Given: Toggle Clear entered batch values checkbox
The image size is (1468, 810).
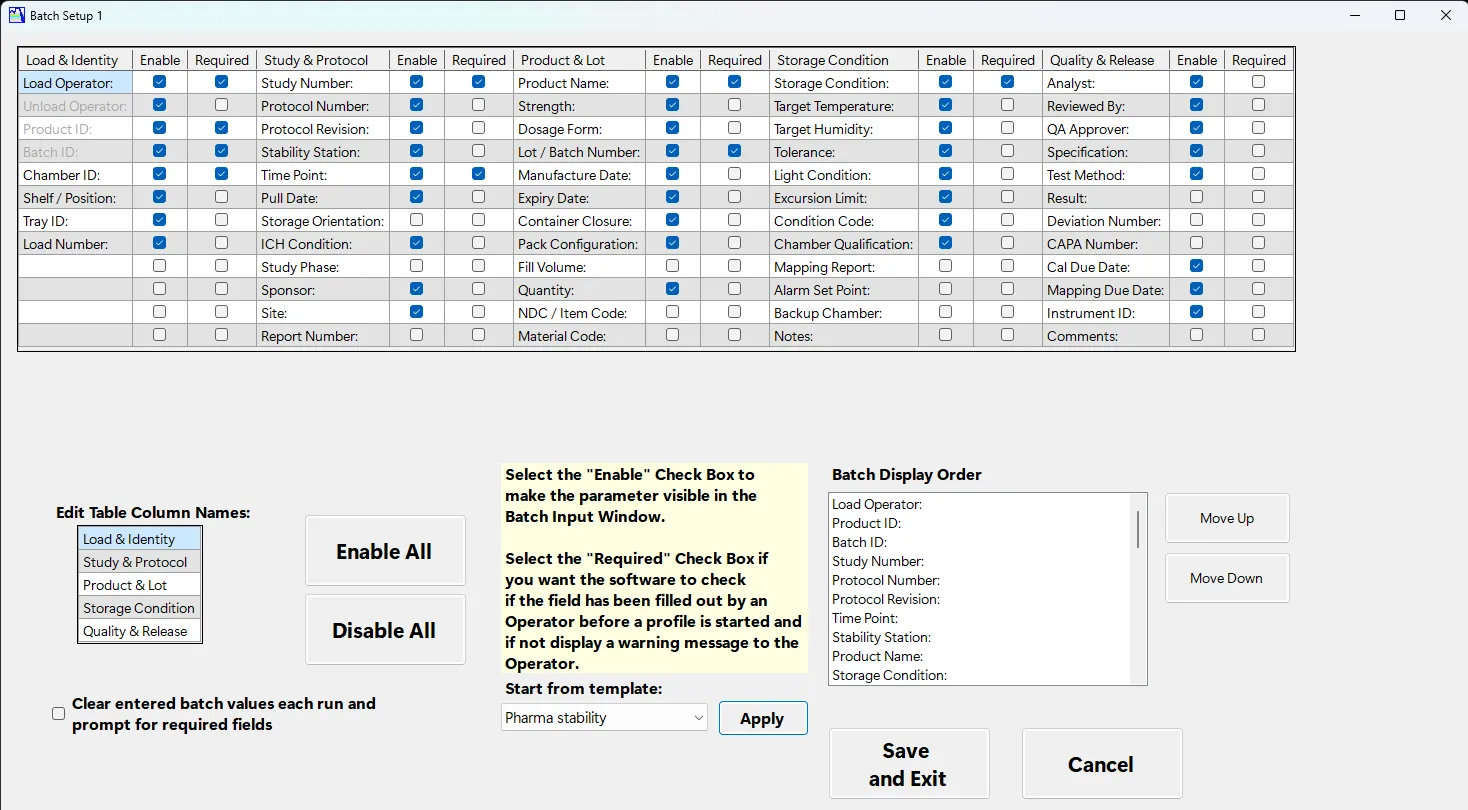Looking at the screenshot, I should (x=58, y=713).
